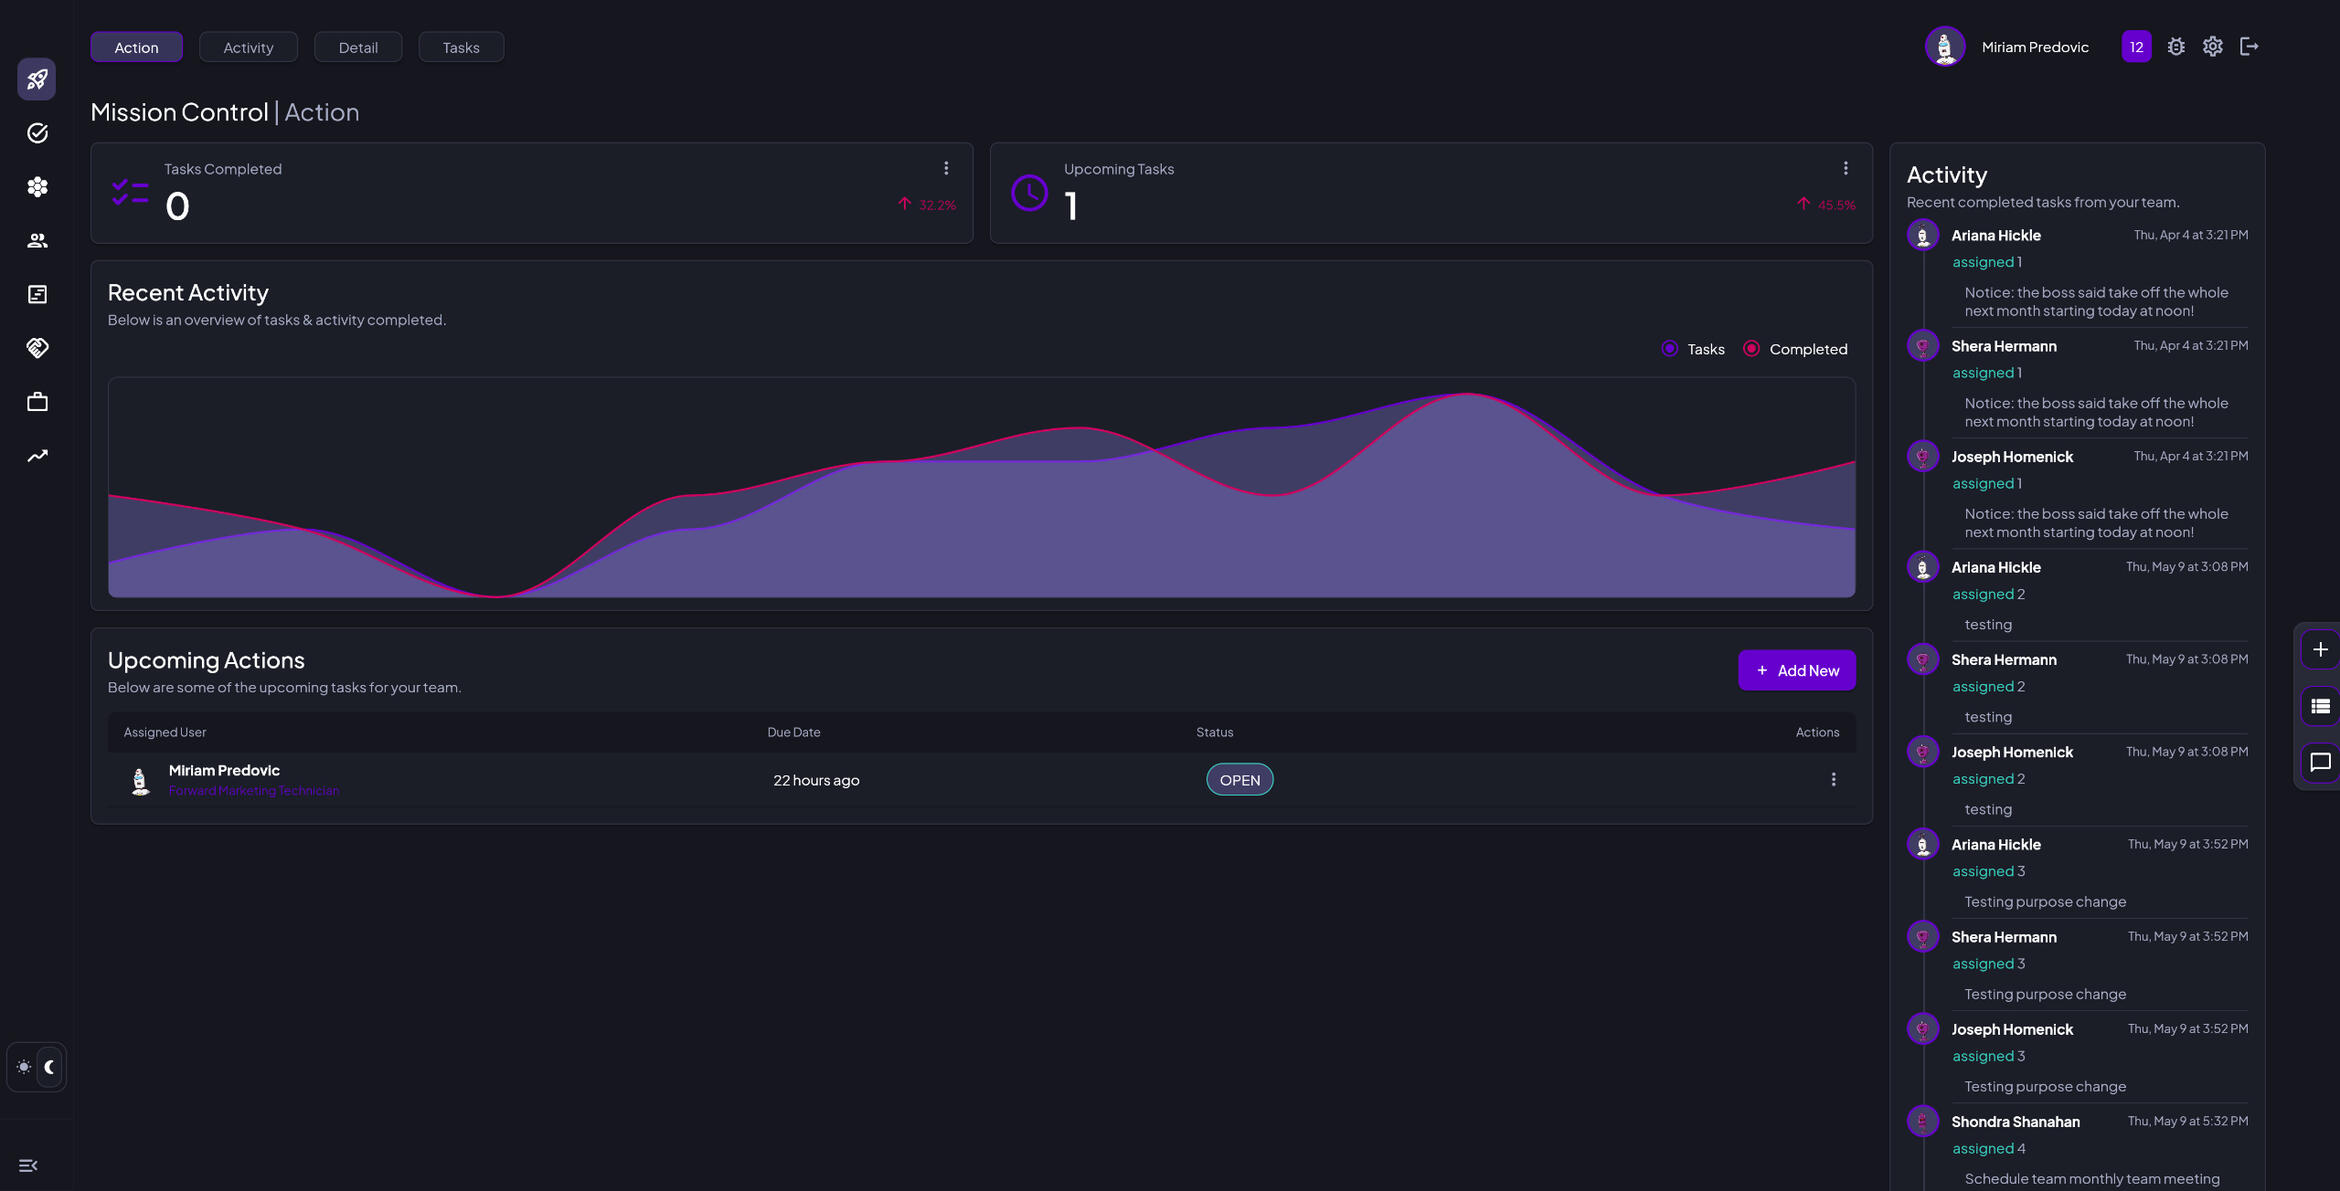Click the handshake sidebar icon
2340x1191 pixels.
[37, 348]
